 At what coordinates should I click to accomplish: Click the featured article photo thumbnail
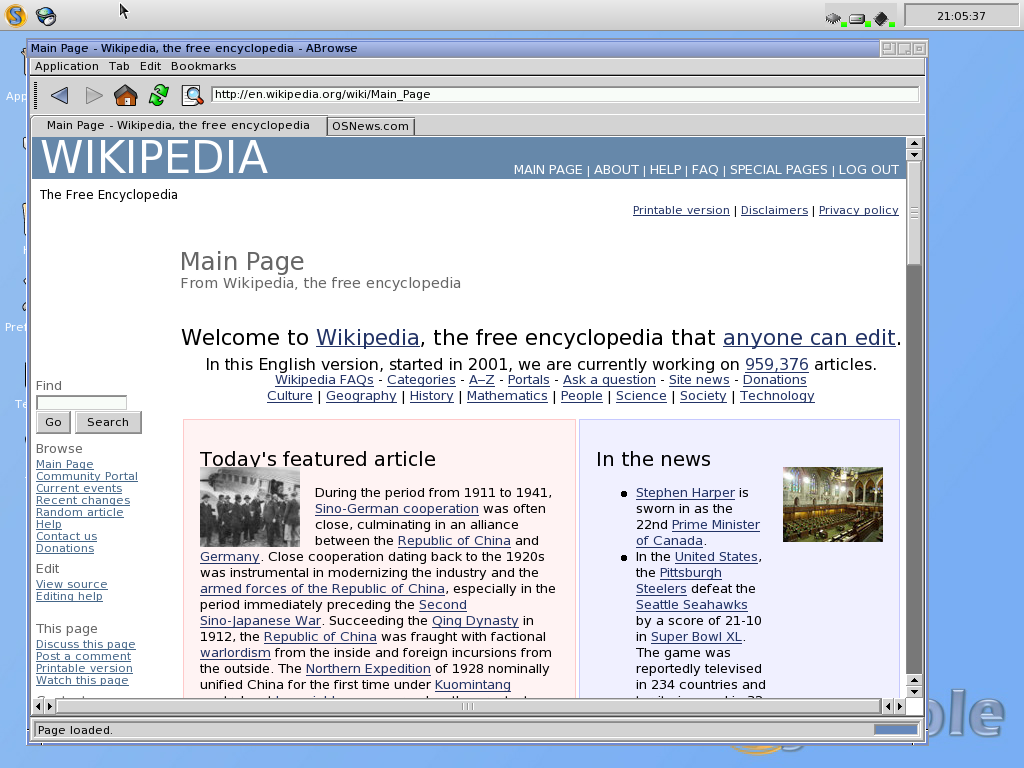tap(249, 506)
